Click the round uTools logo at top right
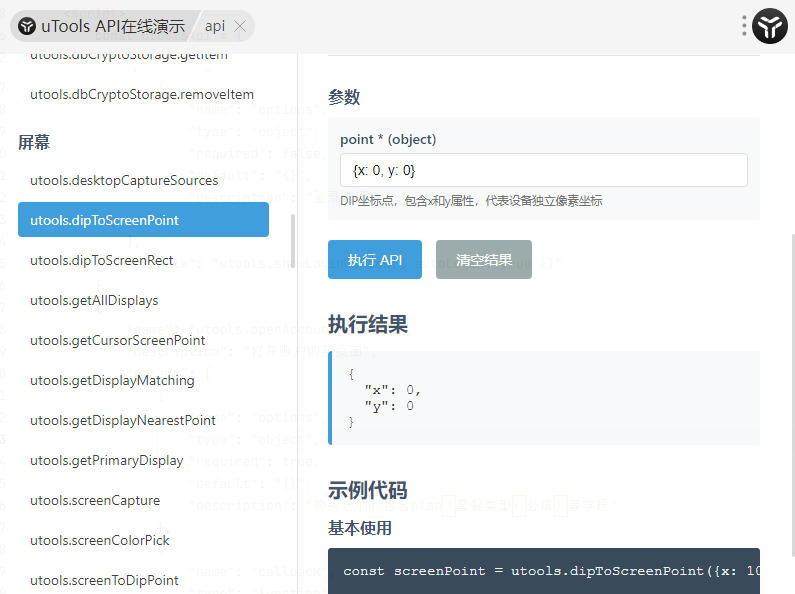Image resolution: width=795 pixels, height=594 pixels. click(771, 26)
